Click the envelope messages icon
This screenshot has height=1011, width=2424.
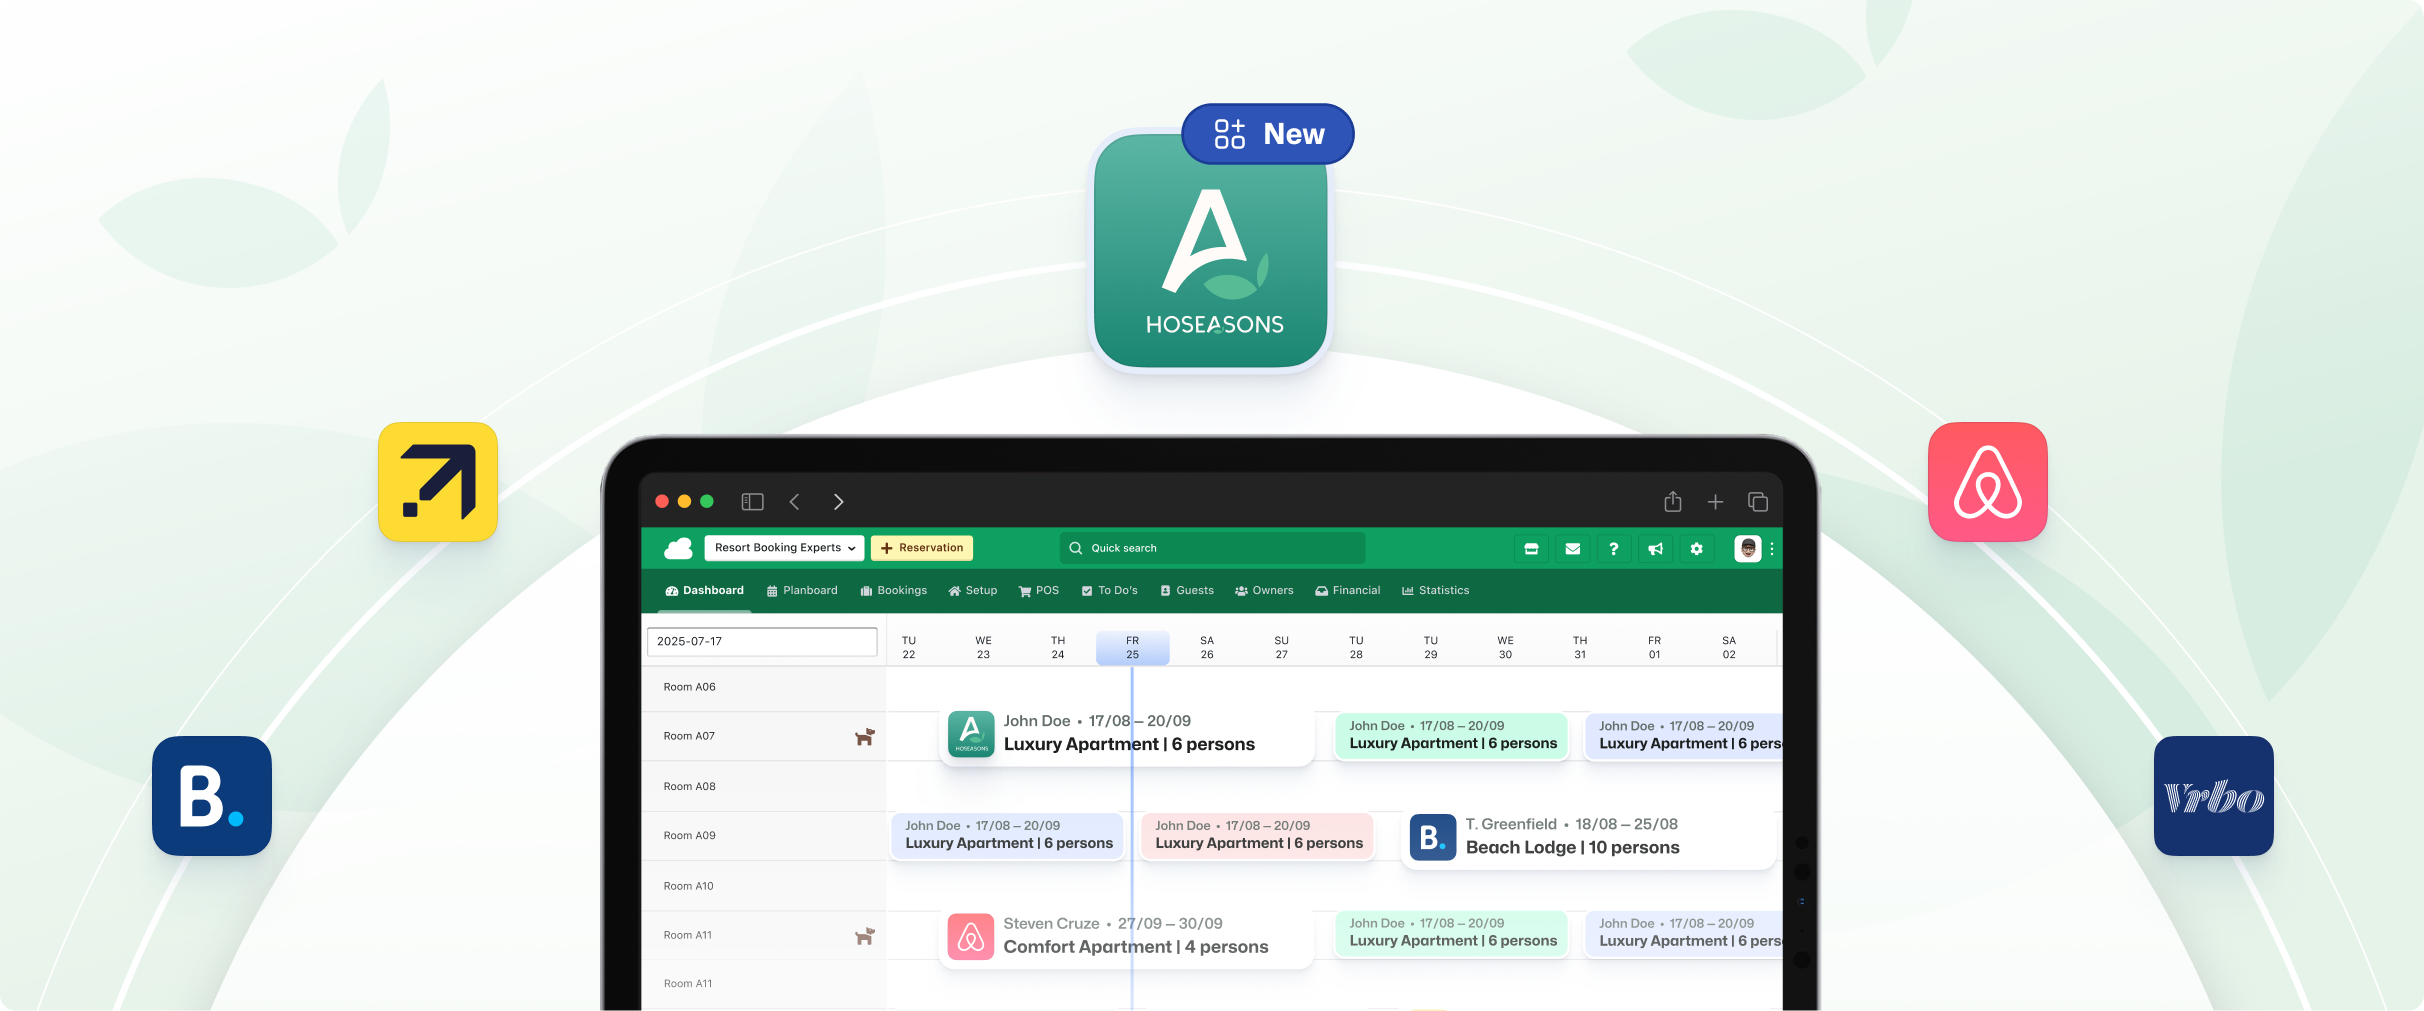[x=1572, y=549]
